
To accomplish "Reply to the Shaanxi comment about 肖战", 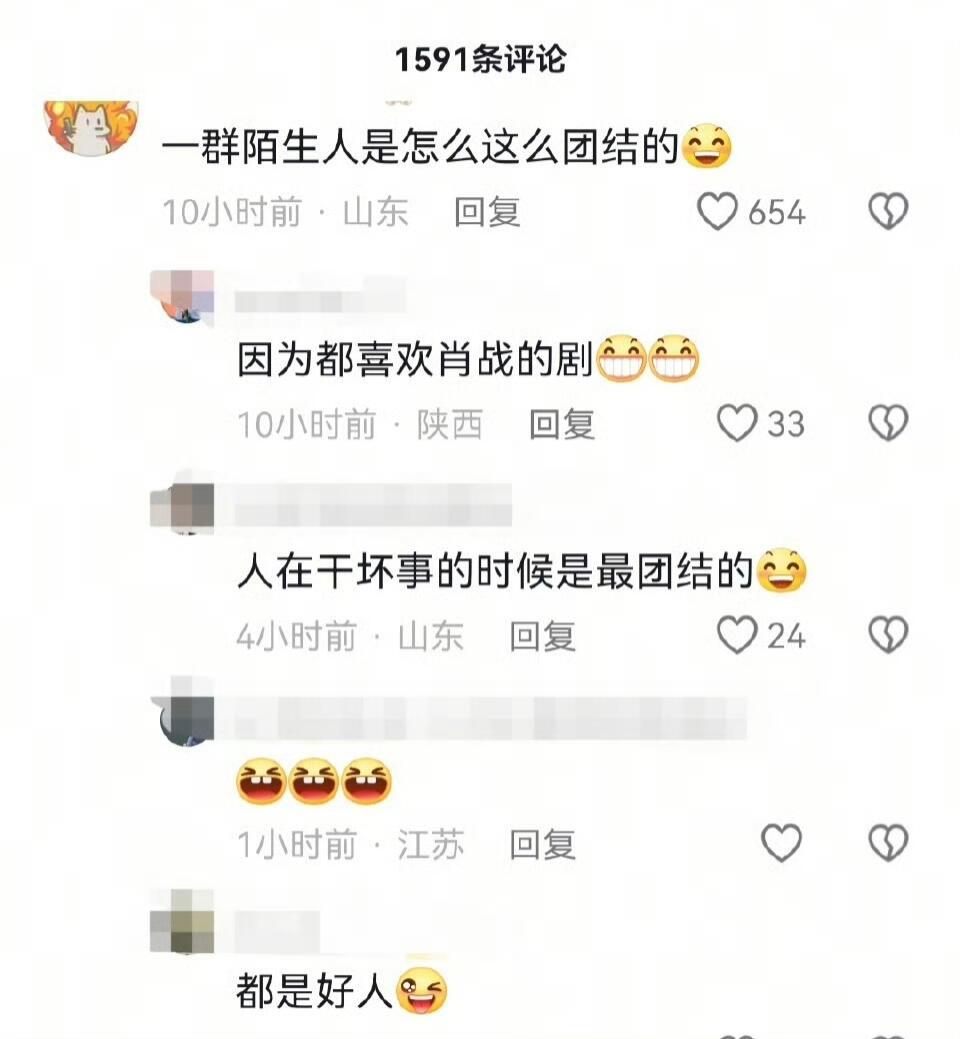I will pyautogui.click(x=562, y=424).
